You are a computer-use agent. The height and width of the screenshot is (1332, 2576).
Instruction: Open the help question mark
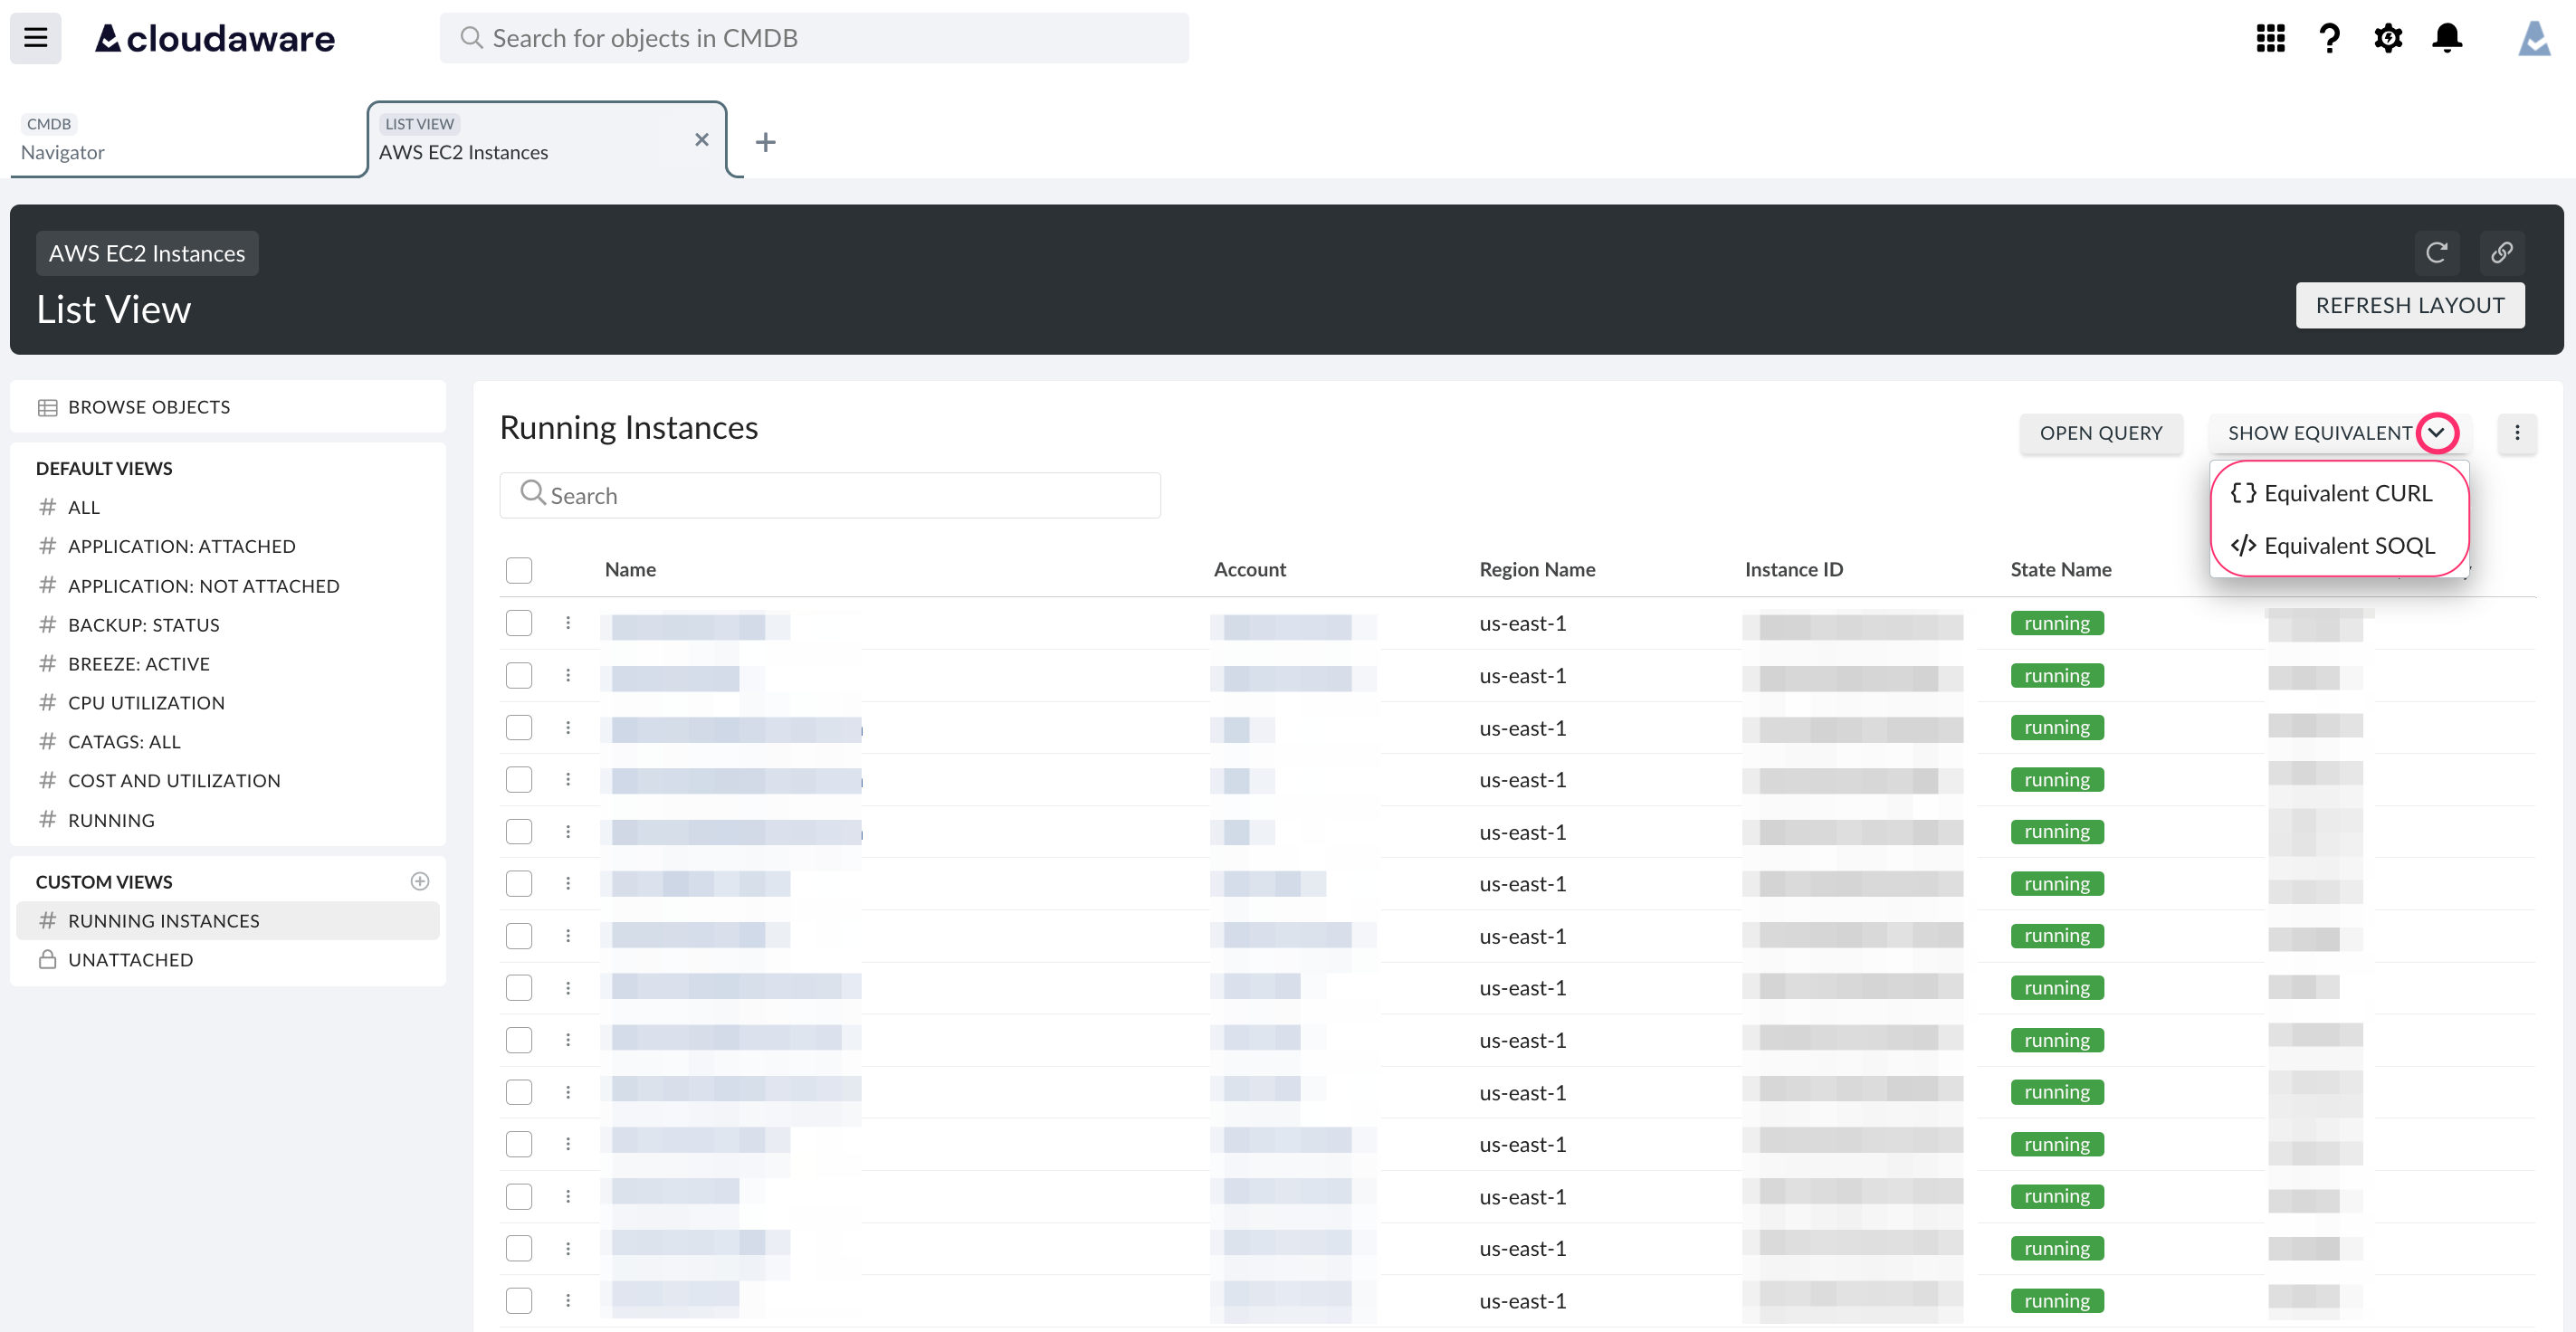pos(2329,38)
